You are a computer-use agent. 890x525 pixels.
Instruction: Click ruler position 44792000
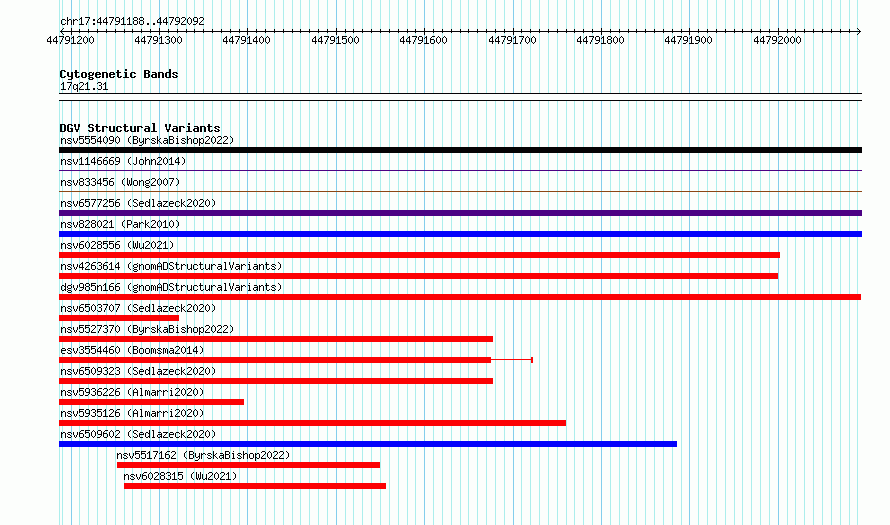tap(778, 40)
